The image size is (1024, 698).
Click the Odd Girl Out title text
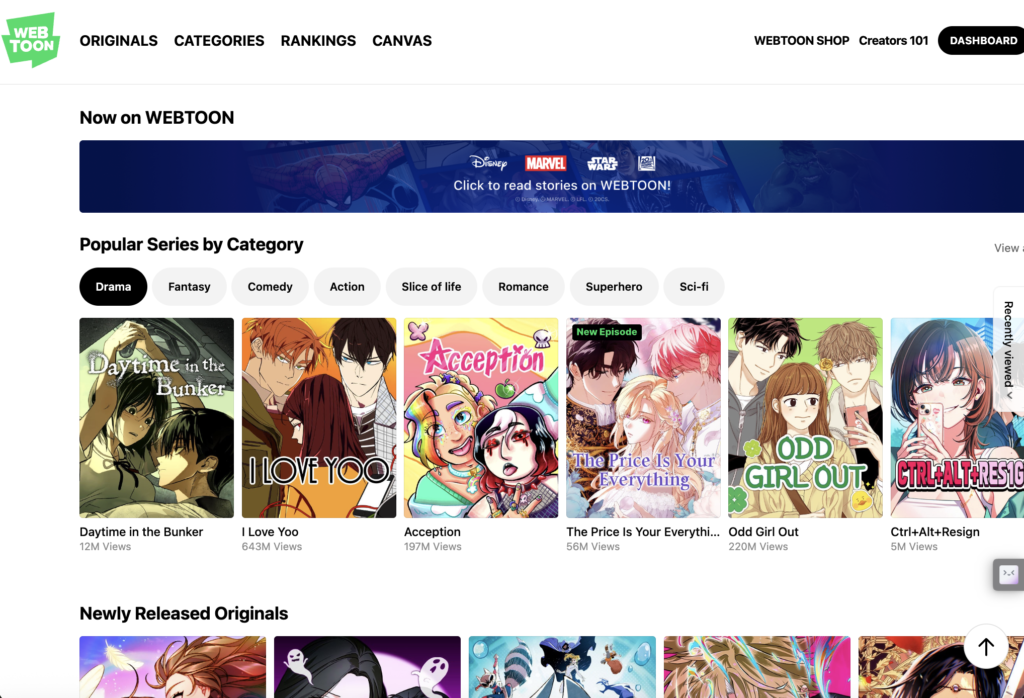[763, 531]
